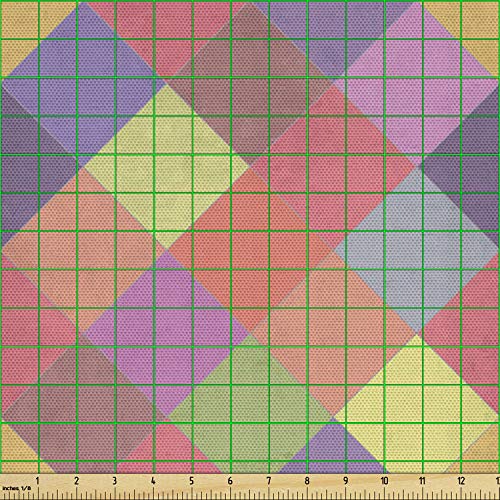Select the olive green diamond at bottom

[250, 417]
